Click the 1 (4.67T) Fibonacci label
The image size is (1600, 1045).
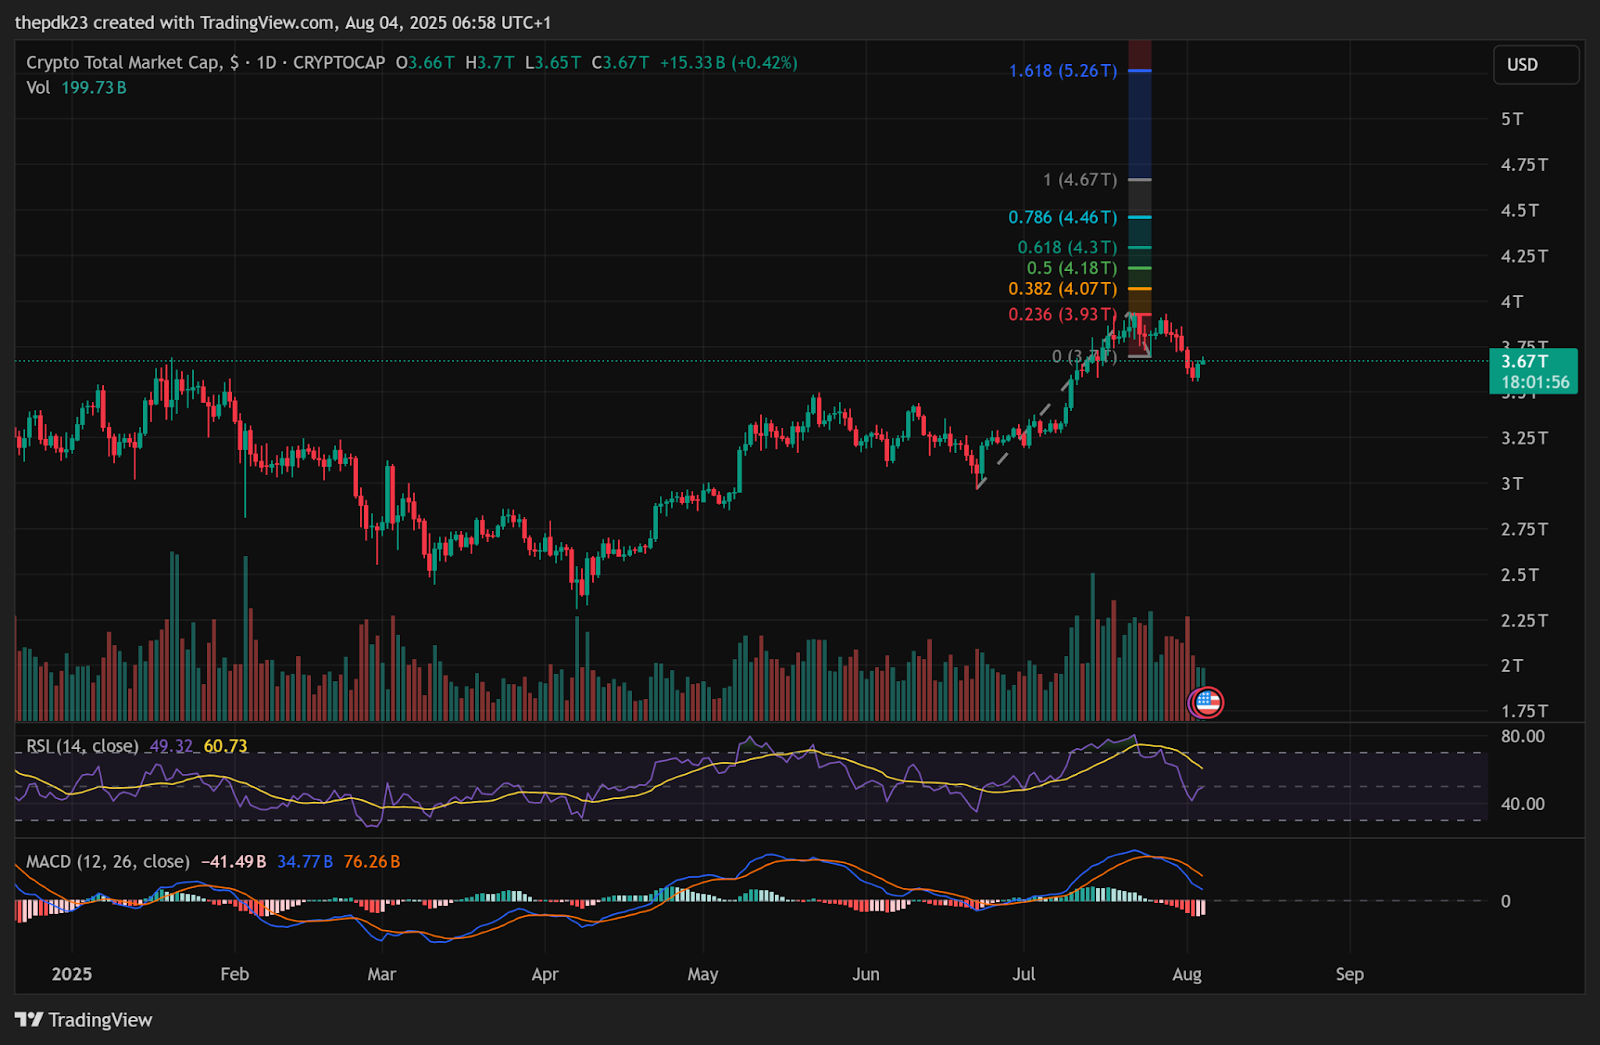1079,180
